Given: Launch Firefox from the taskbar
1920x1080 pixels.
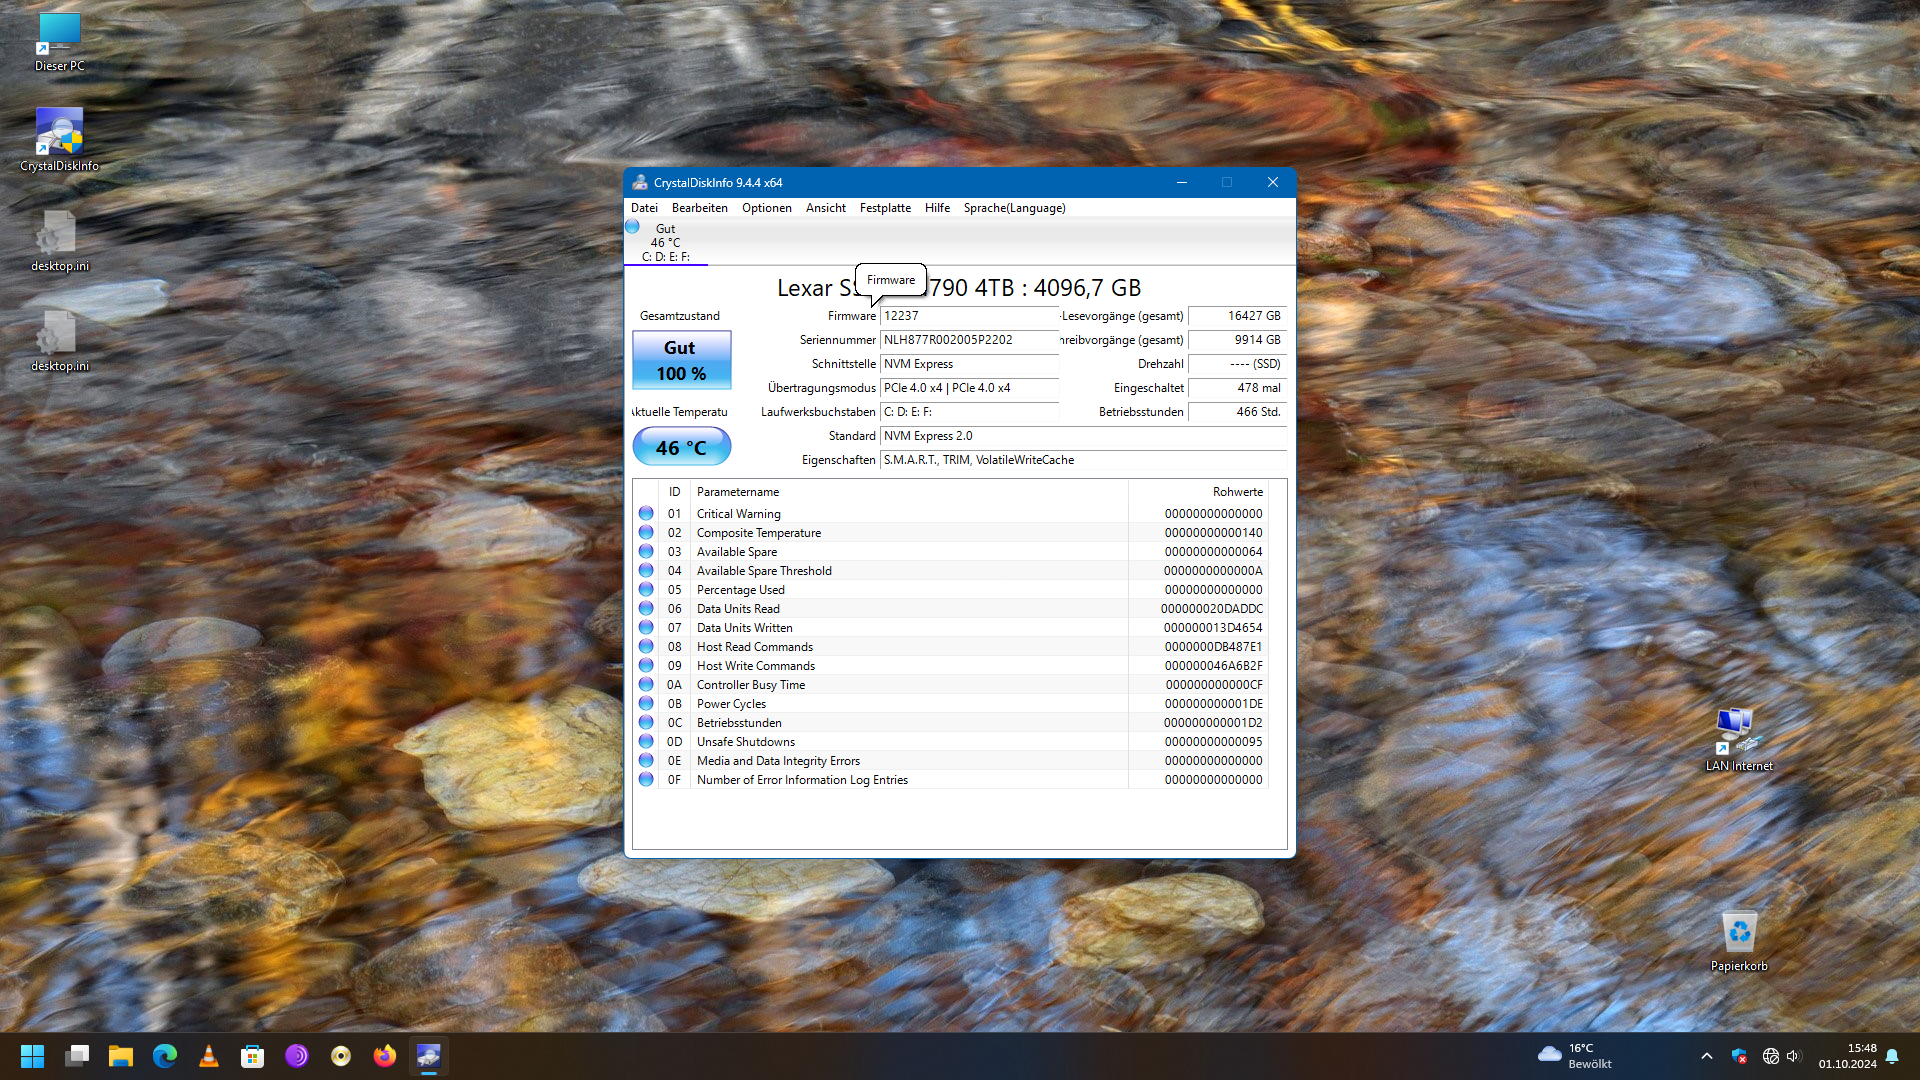Looking at the screenshot, I should click(384, 1056).
